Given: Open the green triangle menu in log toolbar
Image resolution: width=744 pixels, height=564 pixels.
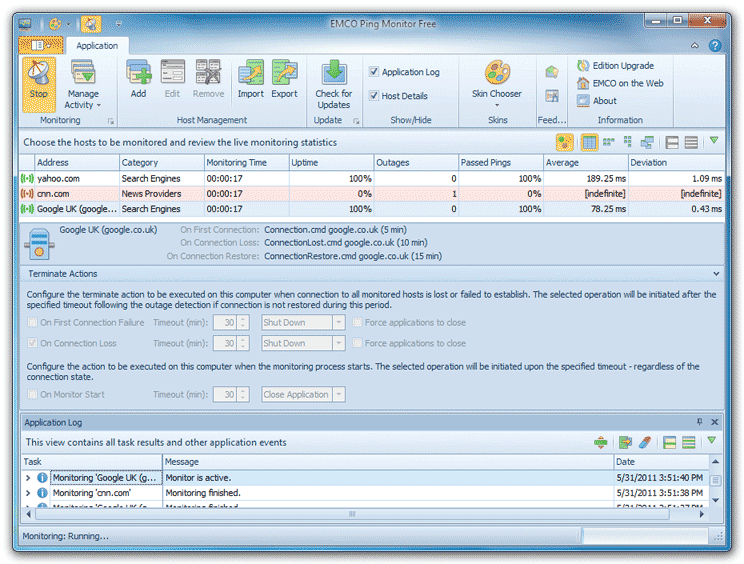Looking at the screenshot, I should [x=711, y=441].
